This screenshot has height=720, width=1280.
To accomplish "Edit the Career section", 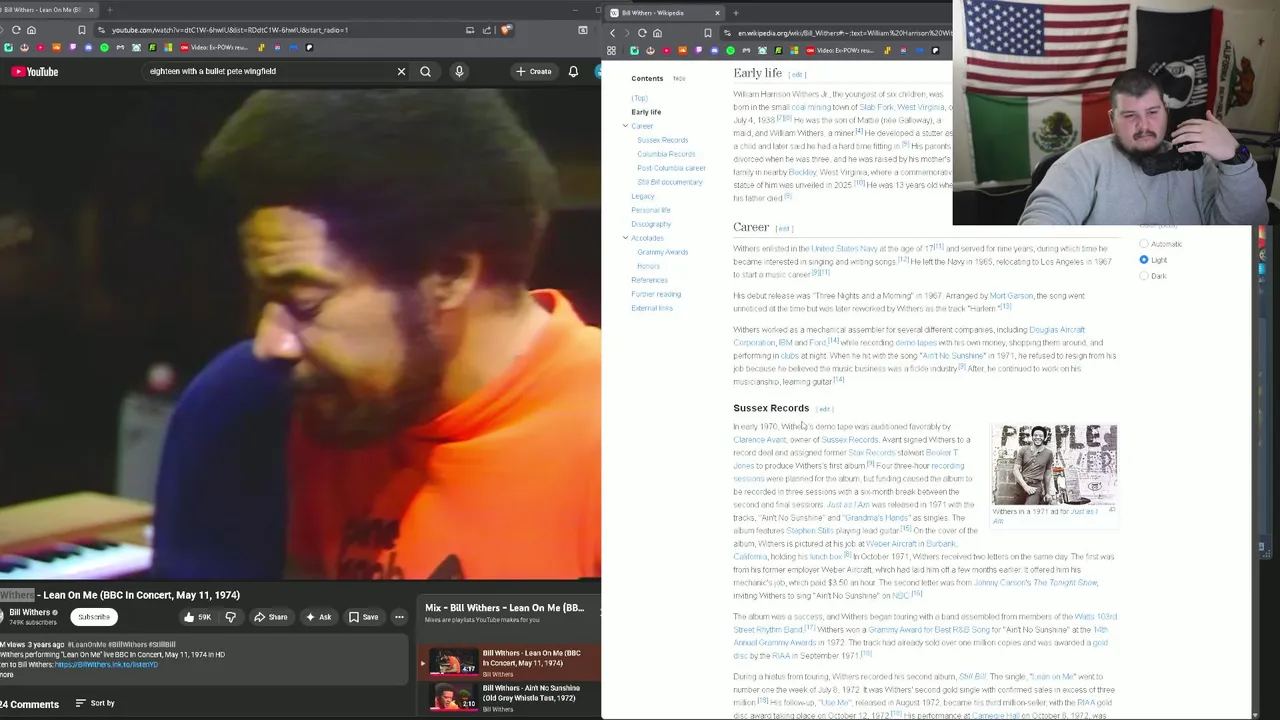I will (783, 229).
